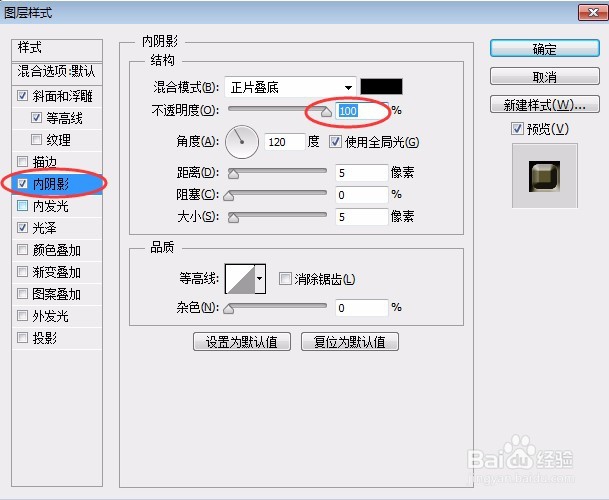This screenshot has width=609, height=500.
Task: Open the 混合模式 正片叠底 dropdown
Action: tap(291, 87)
